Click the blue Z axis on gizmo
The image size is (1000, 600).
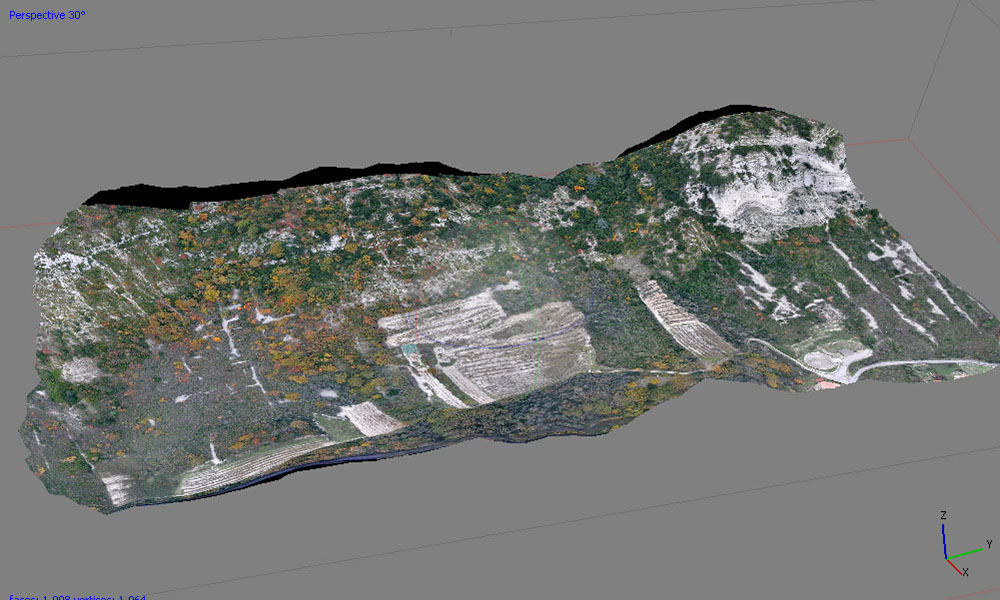click(x=944, y=536)
